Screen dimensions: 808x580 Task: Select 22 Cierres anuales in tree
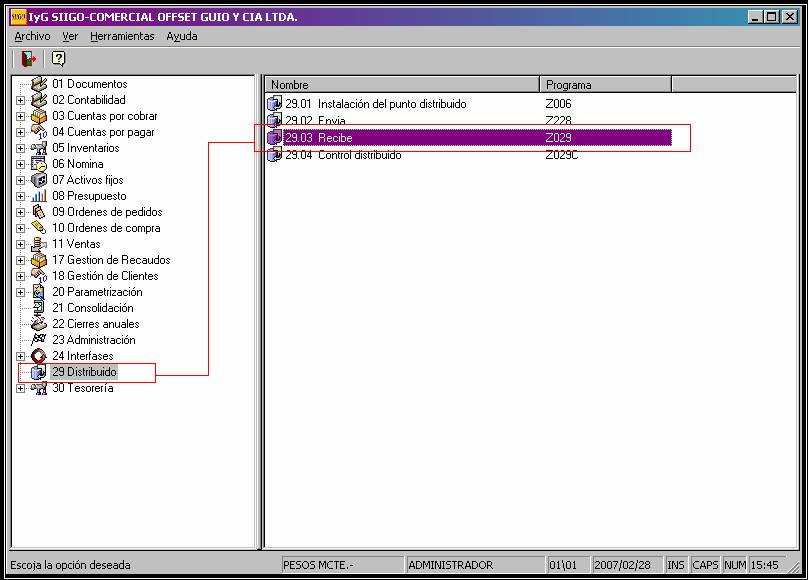[95, 324]
